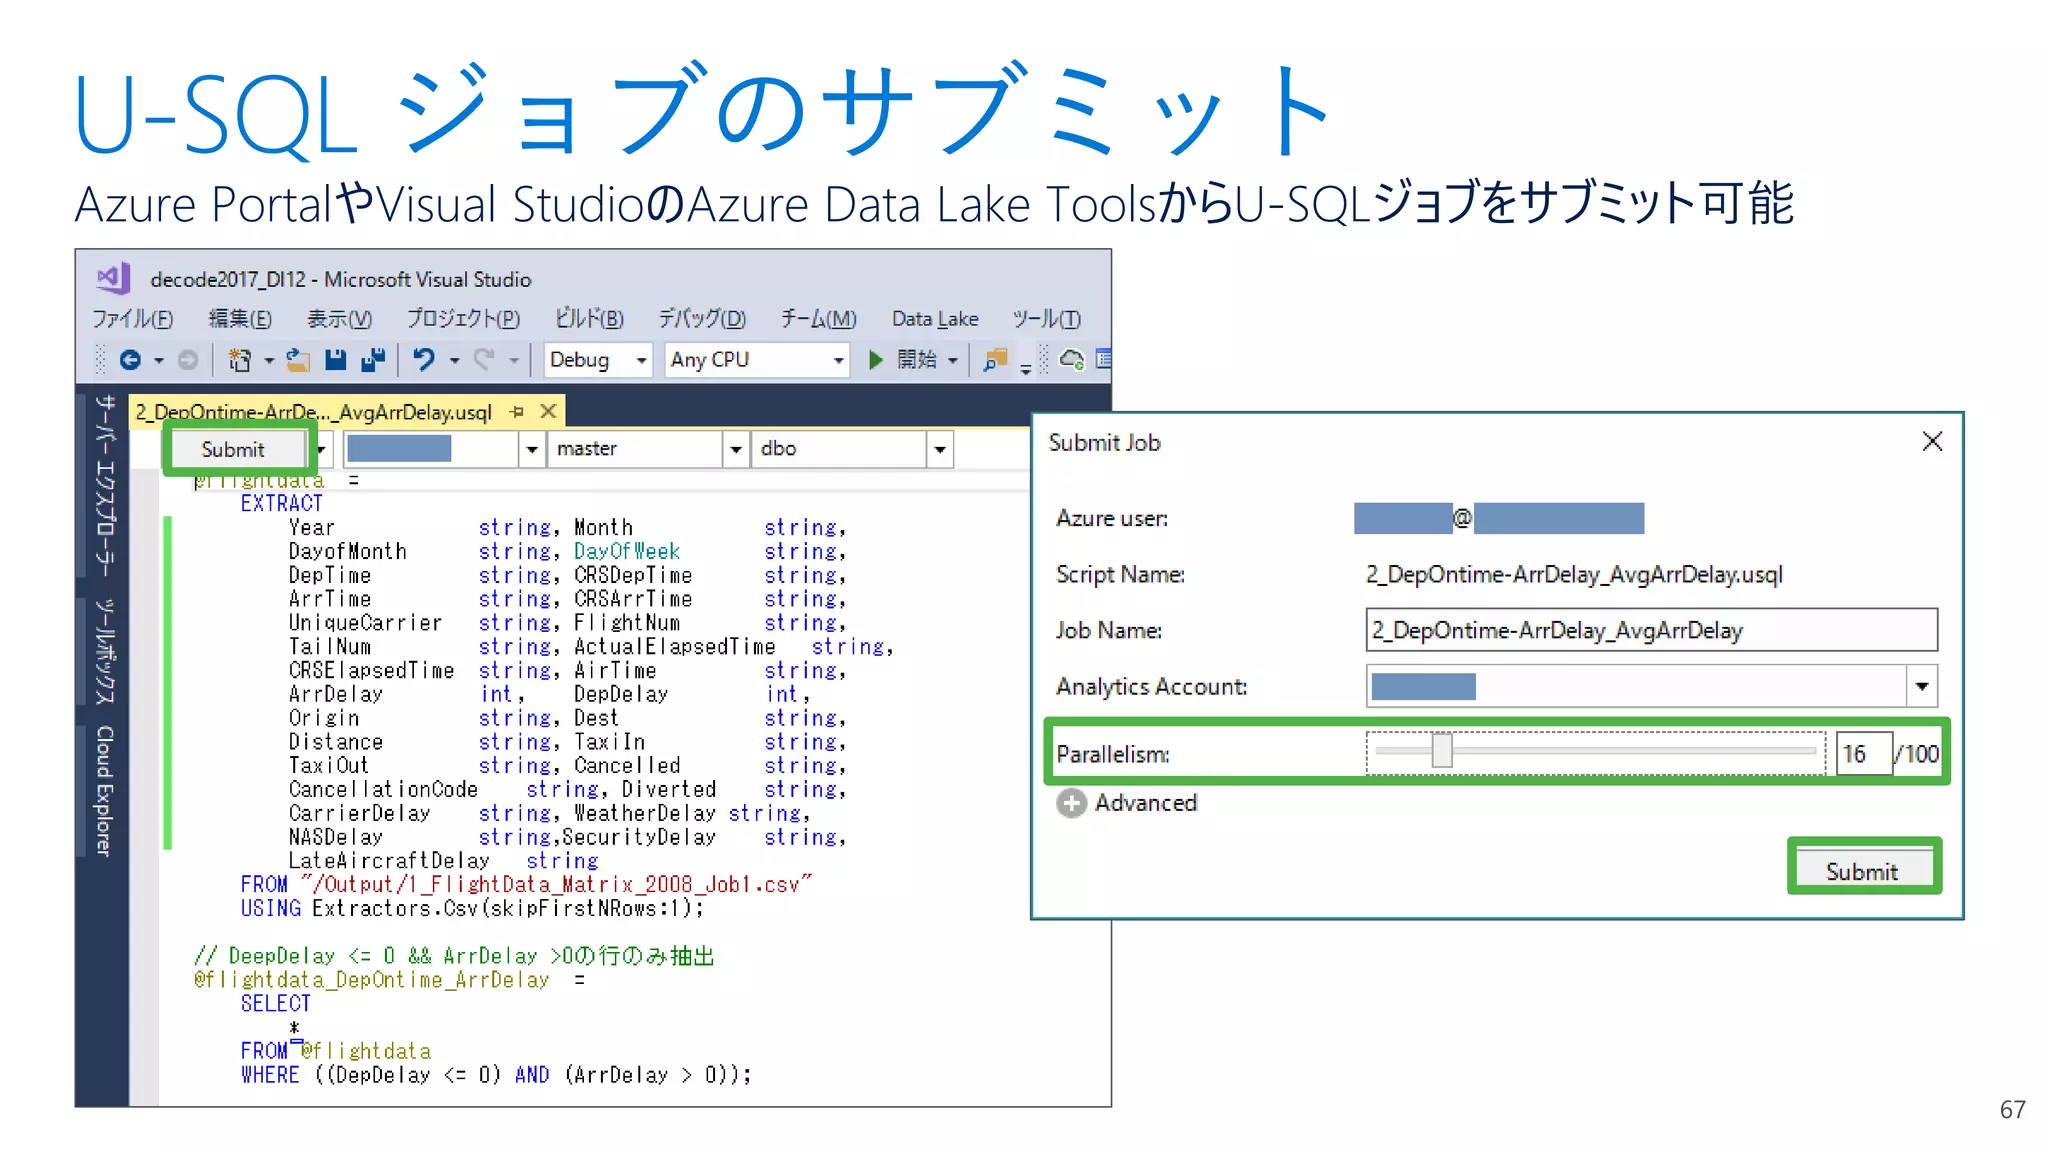This screenshot has width=2048, height=1152.
Task: Click Submit in the Submit Job dialog
Action: [x=1862, y=870]
